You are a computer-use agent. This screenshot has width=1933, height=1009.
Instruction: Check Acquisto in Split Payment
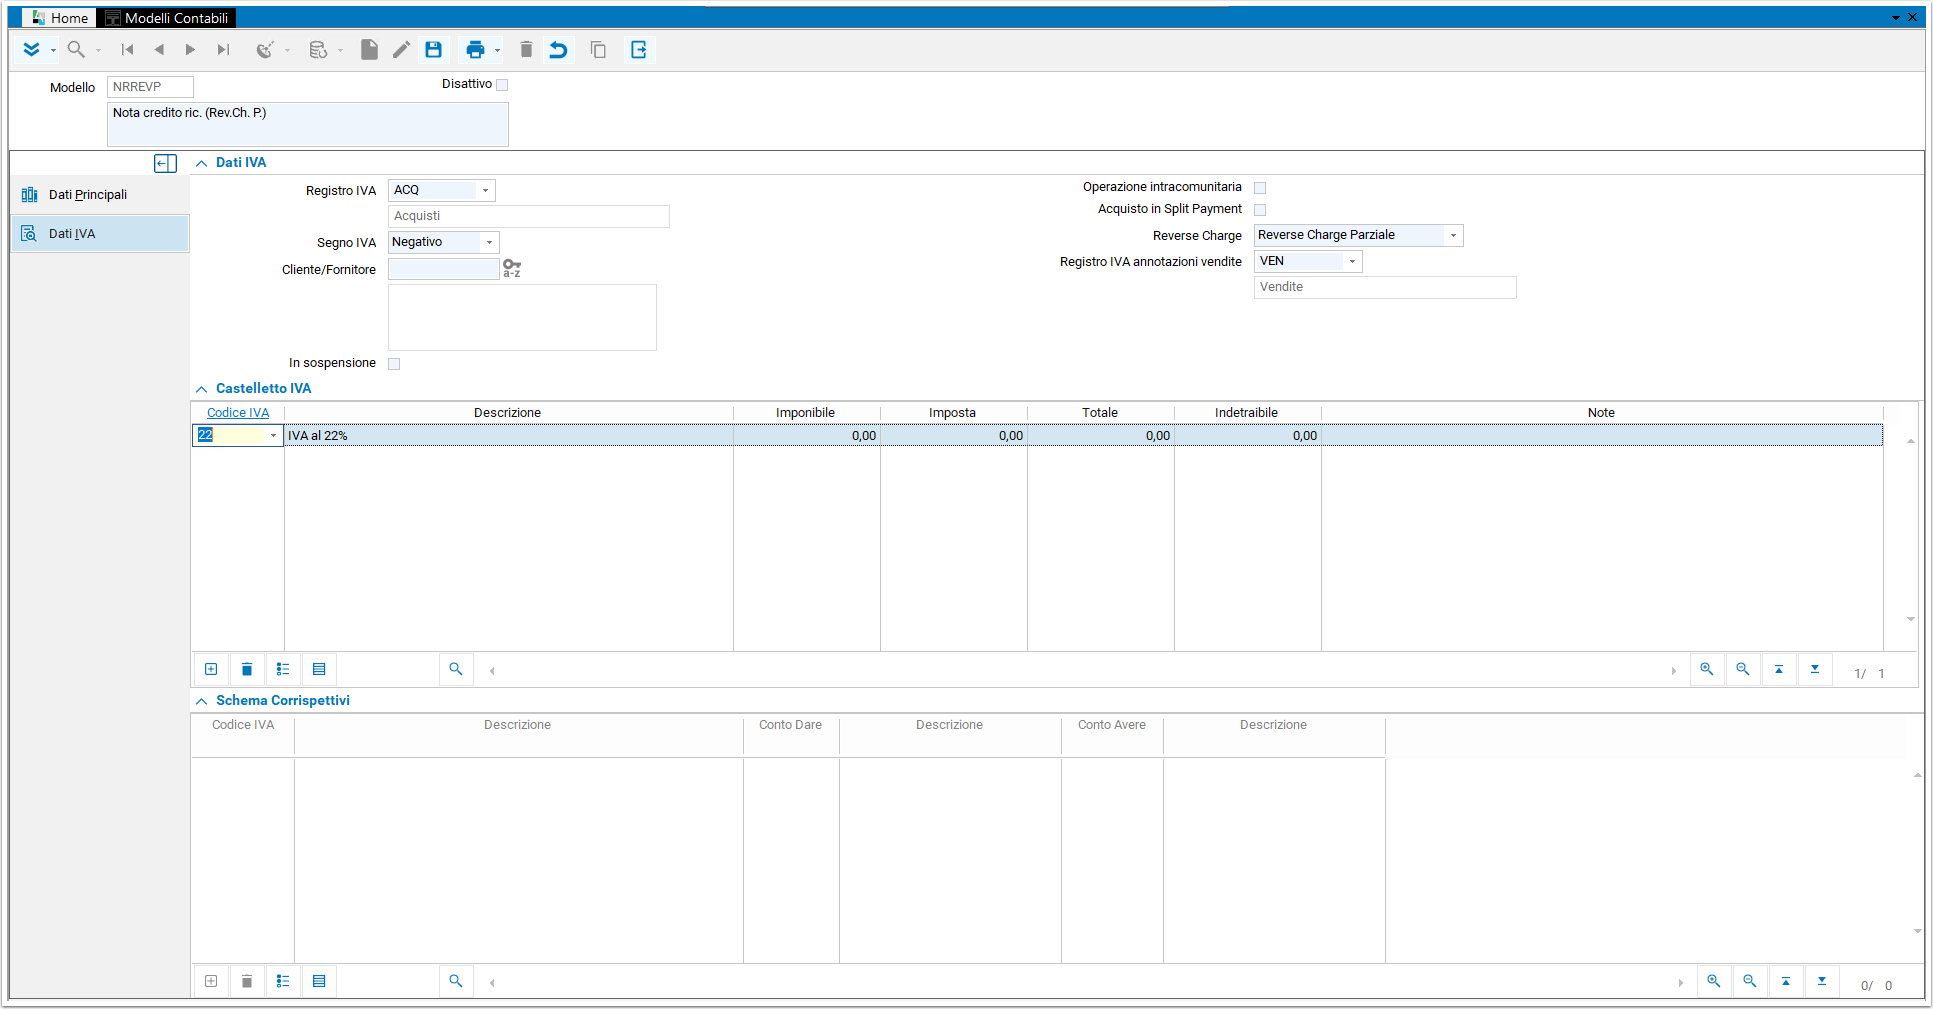(x=1260, y=210)
